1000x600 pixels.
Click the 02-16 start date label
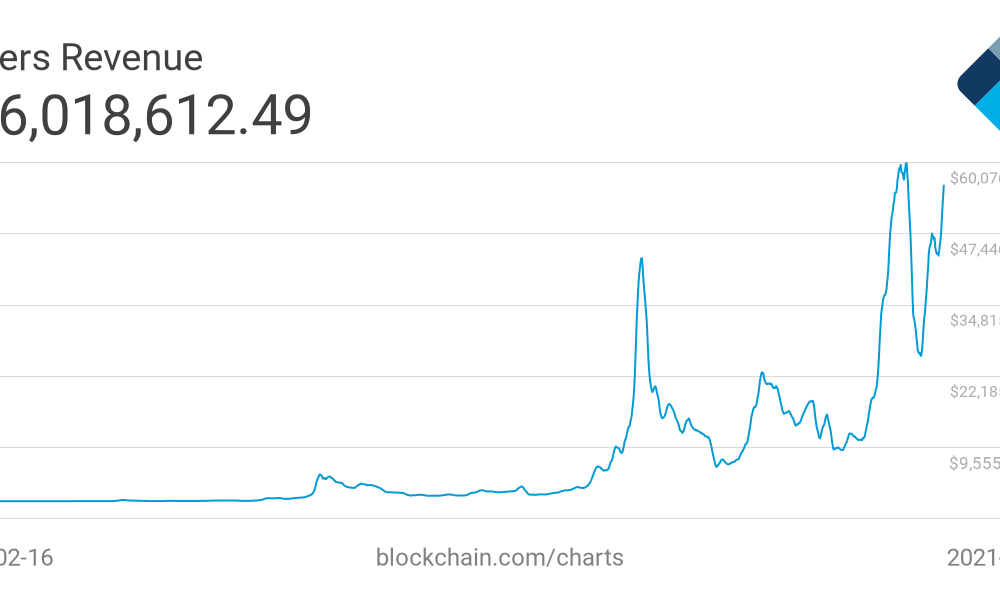point(26,558)
